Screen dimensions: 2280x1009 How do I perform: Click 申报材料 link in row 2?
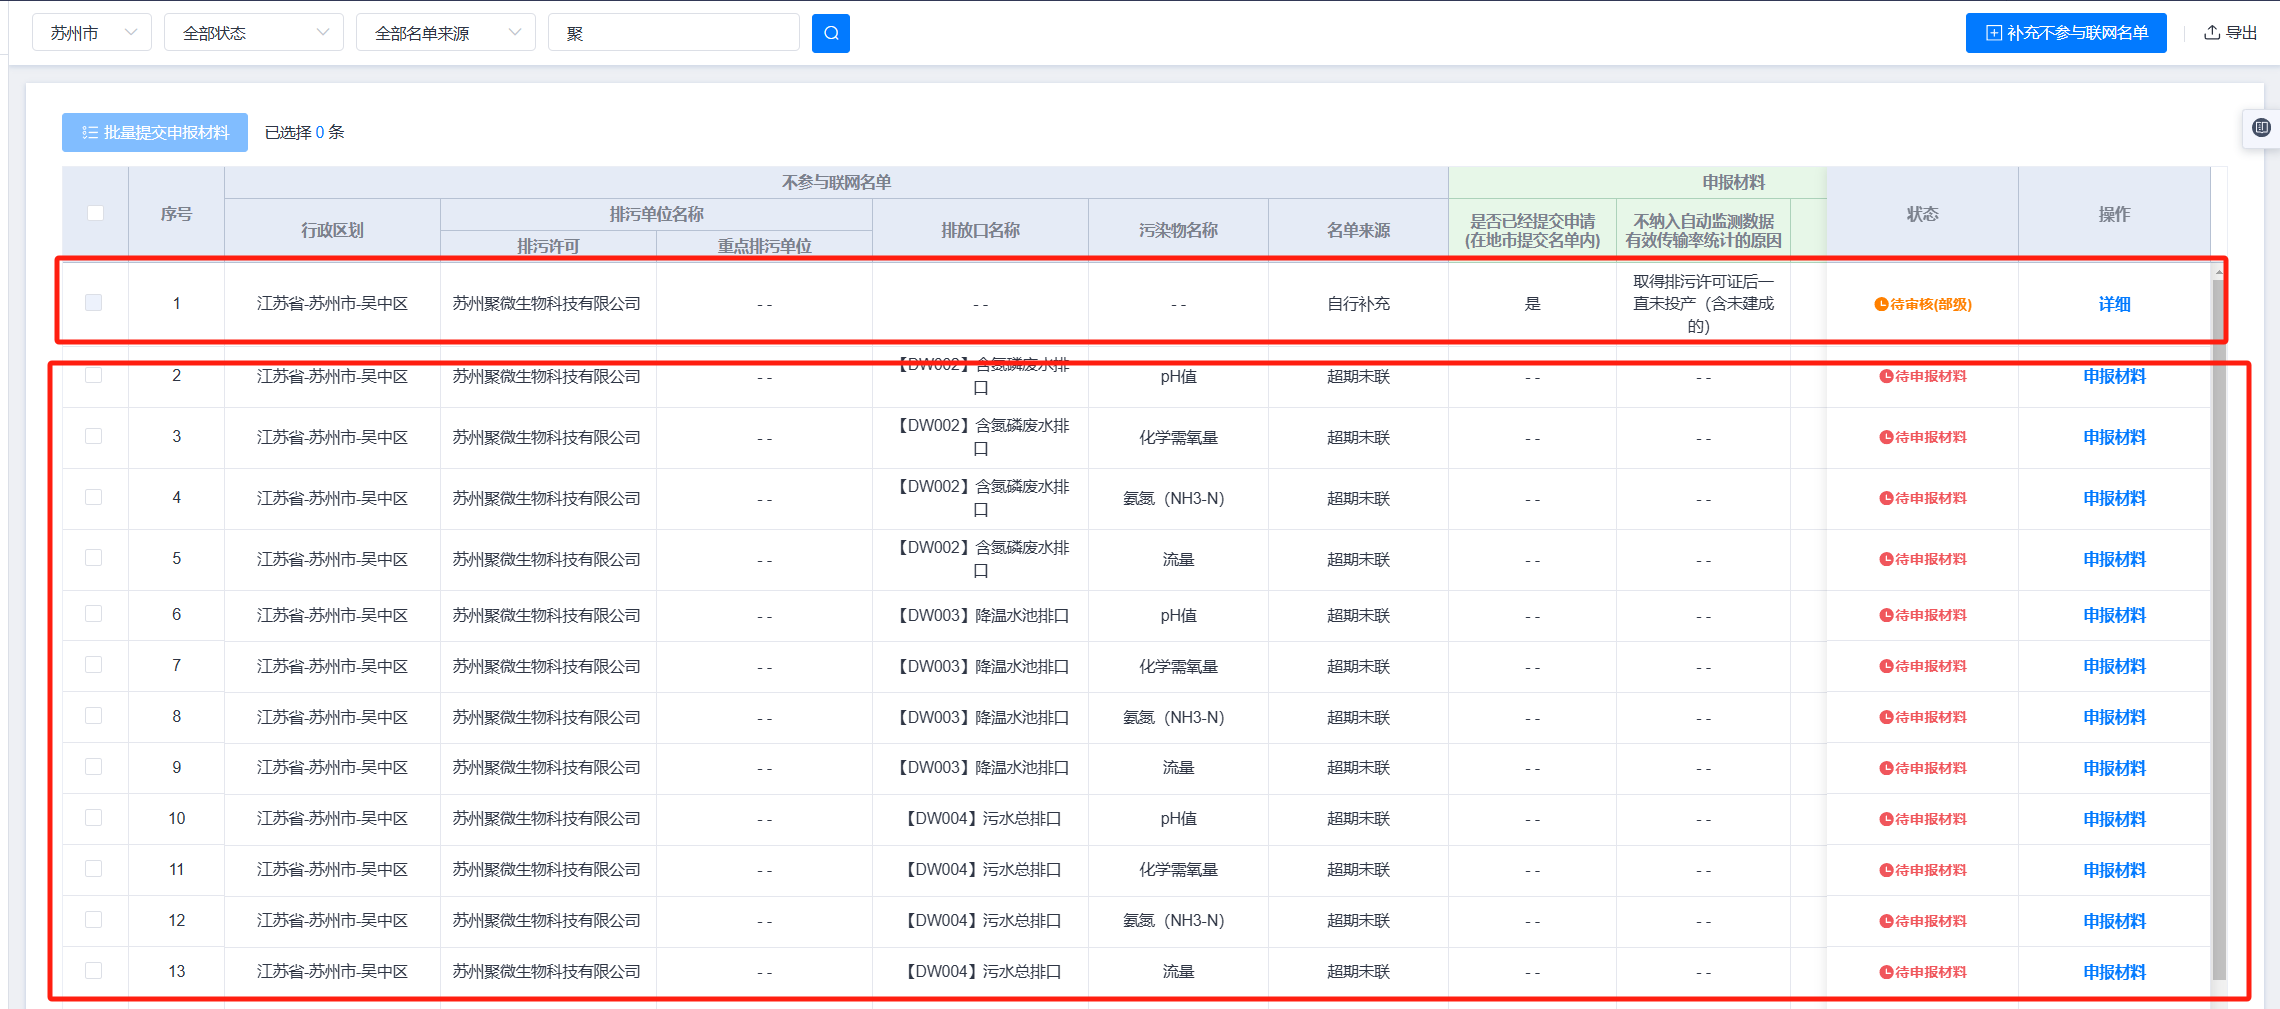2114,376
